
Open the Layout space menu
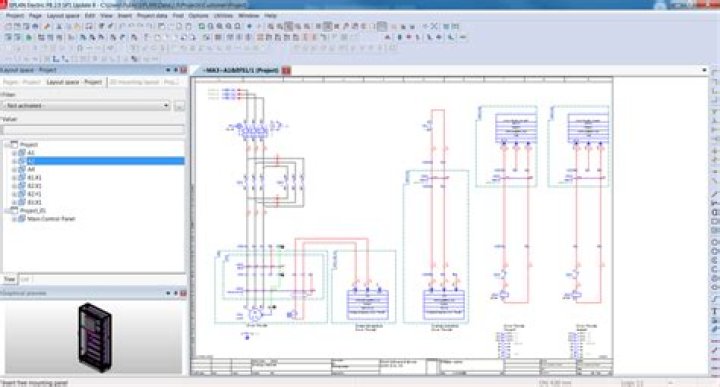[63, 16]
